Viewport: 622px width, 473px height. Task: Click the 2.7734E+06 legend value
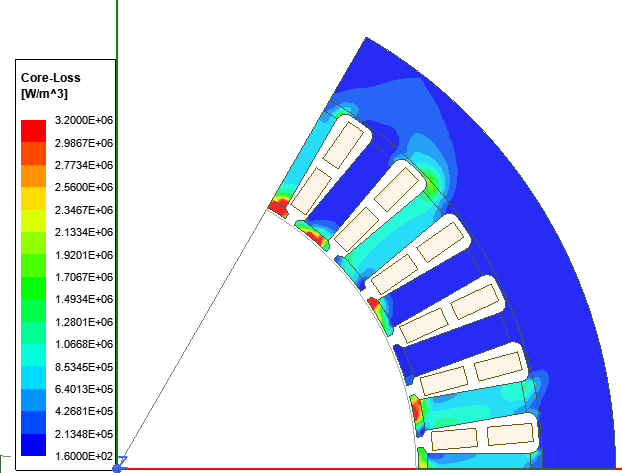84,165
